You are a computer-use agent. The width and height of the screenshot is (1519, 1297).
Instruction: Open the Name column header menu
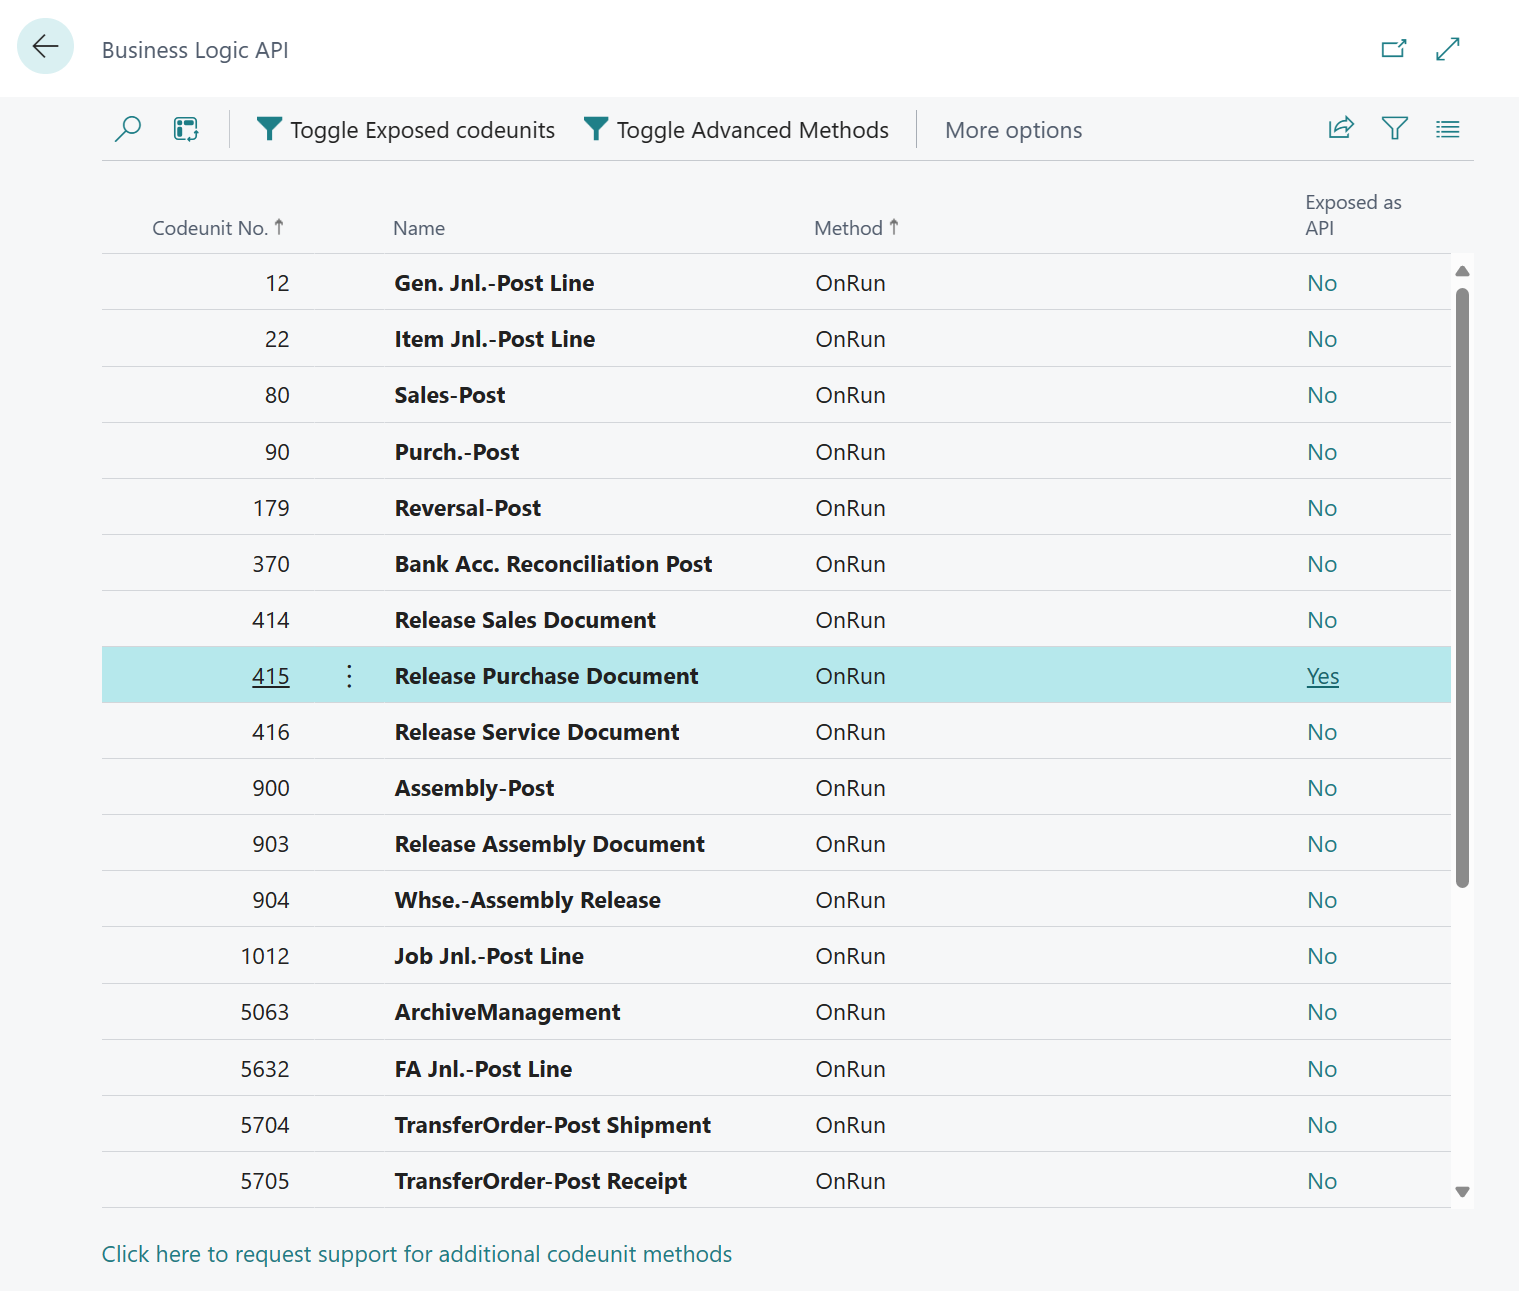[418, 227]
